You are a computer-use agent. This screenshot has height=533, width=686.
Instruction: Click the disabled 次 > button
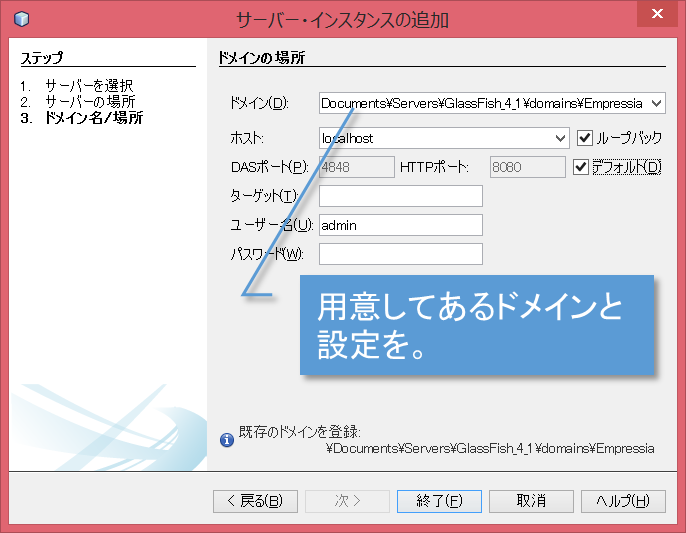[x=347, y=501]
